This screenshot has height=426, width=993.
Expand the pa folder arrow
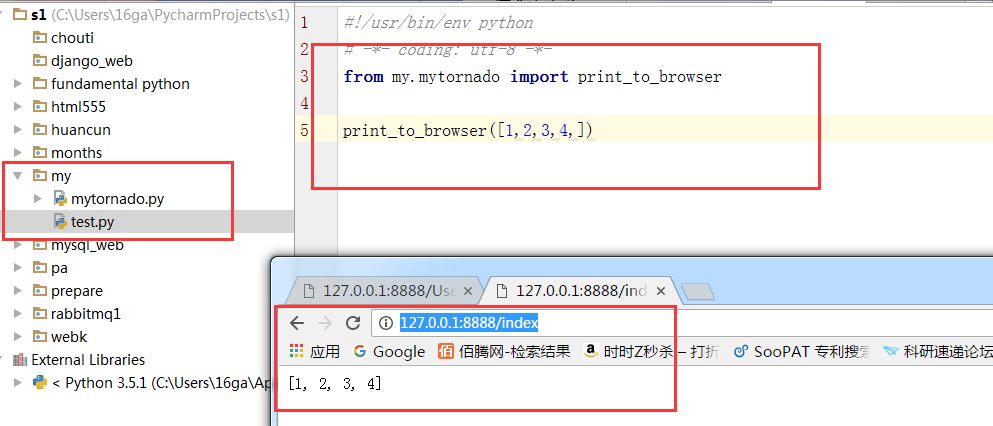point(18,268)
